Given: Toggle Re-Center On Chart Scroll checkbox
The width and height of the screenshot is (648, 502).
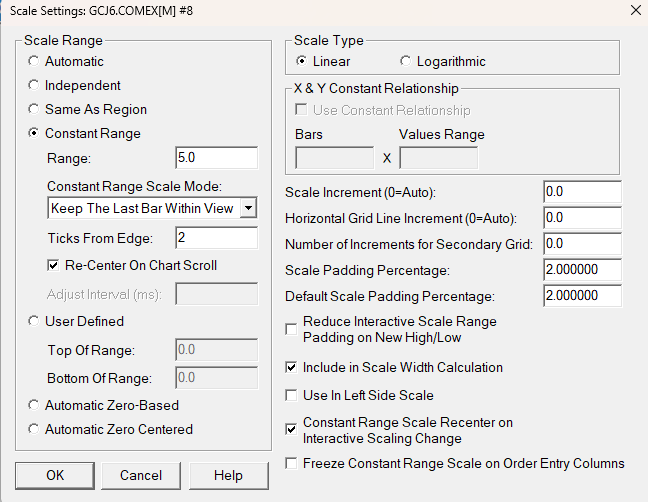Looking at the screenshot, I should pos(54,266).
